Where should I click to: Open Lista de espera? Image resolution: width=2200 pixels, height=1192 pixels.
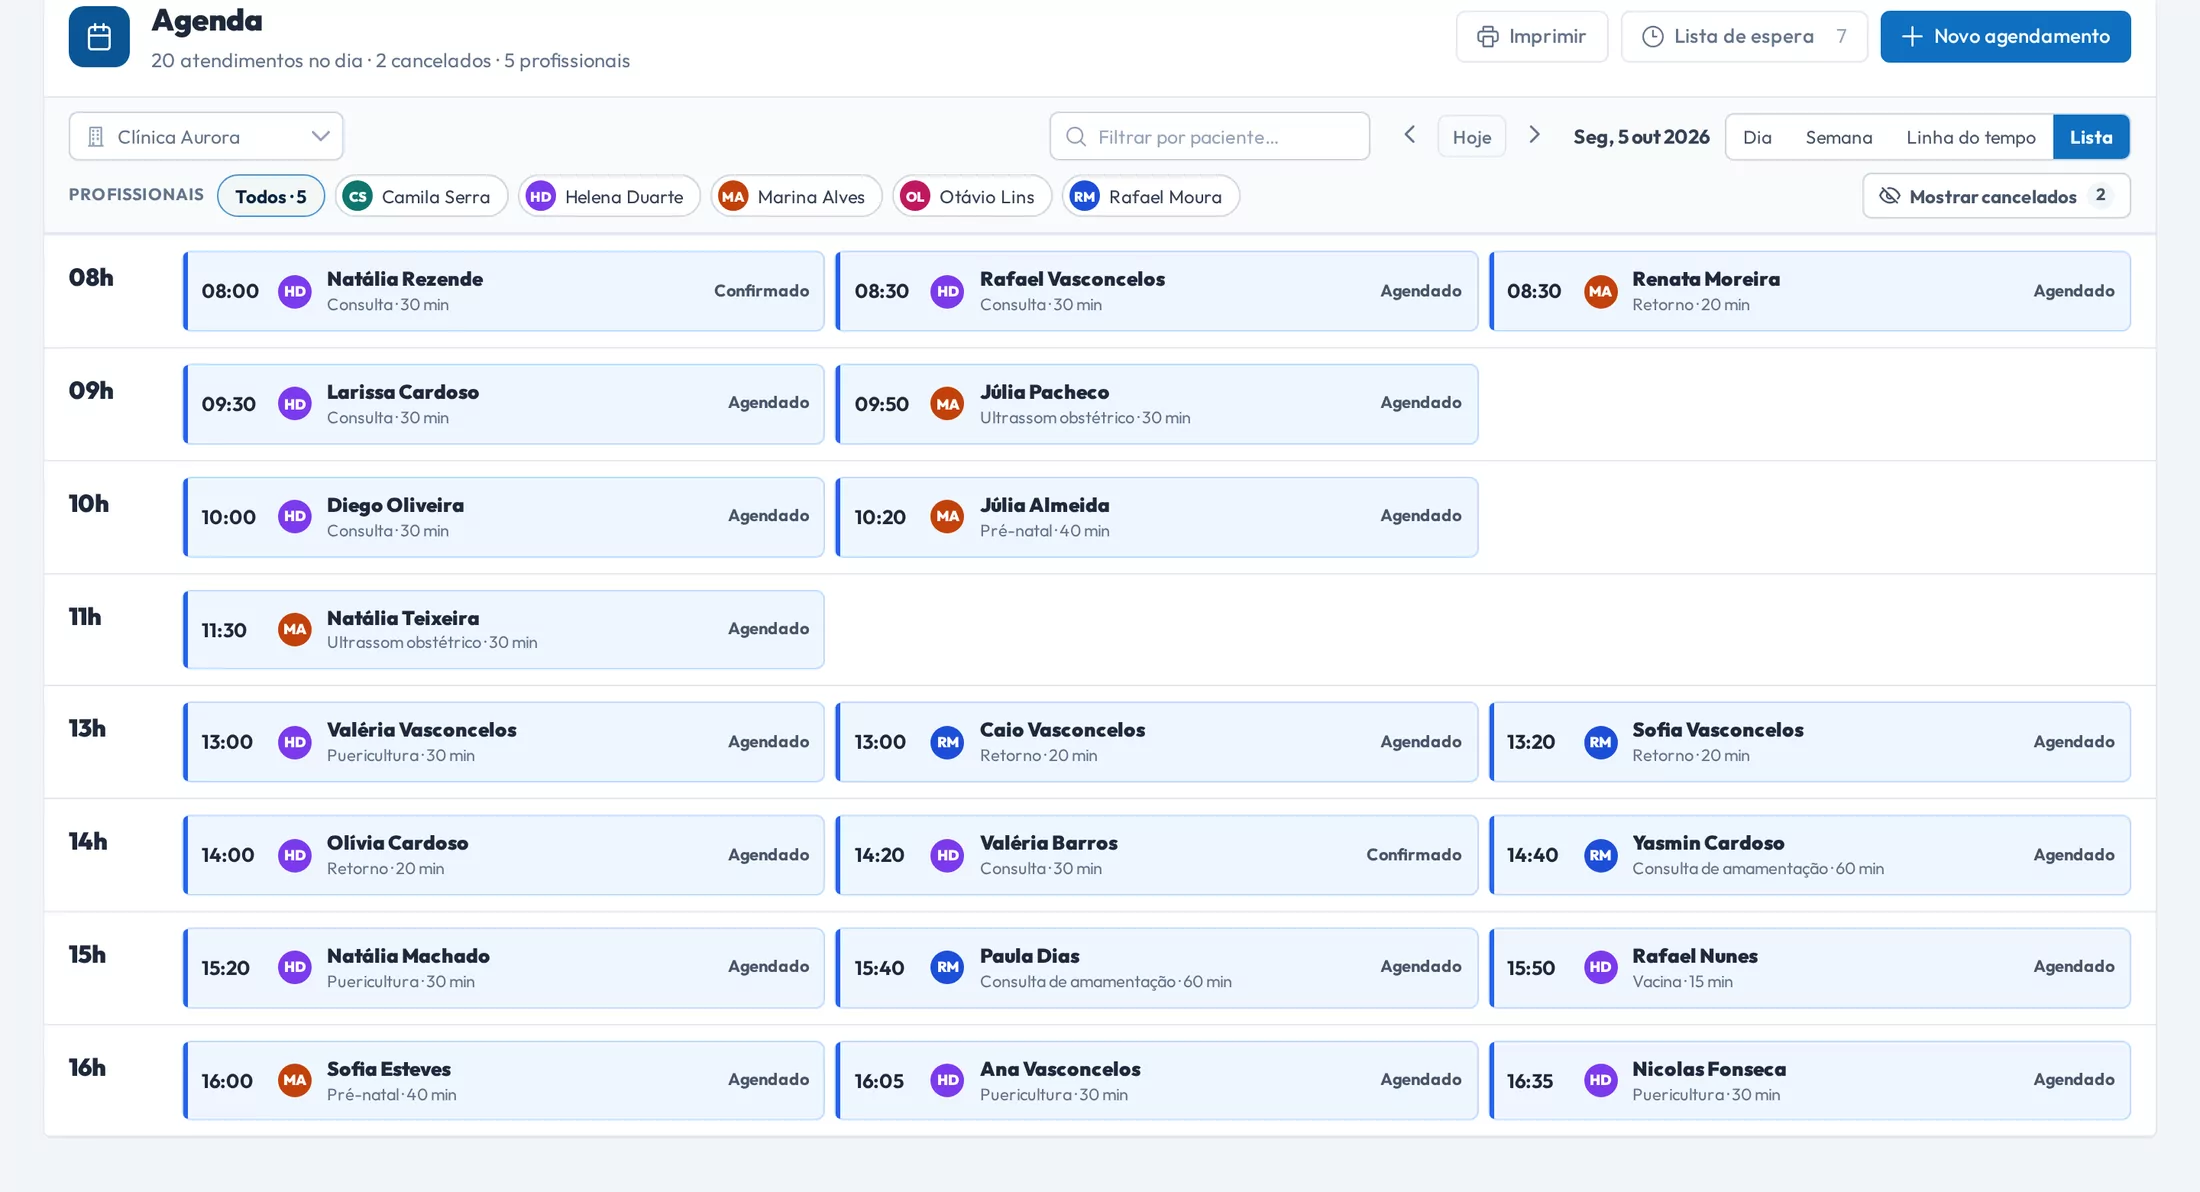click(1744, 37)
